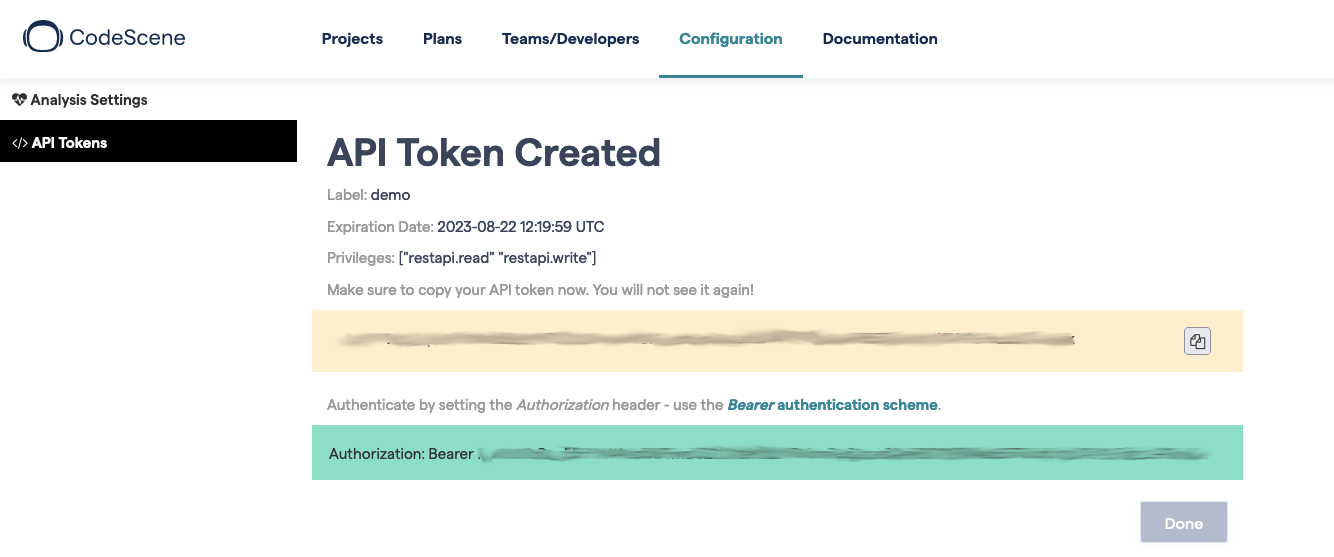Follow the Bearer authentication scheme link
Viewport: 1334px width, 557px height.
click(832, 405)
